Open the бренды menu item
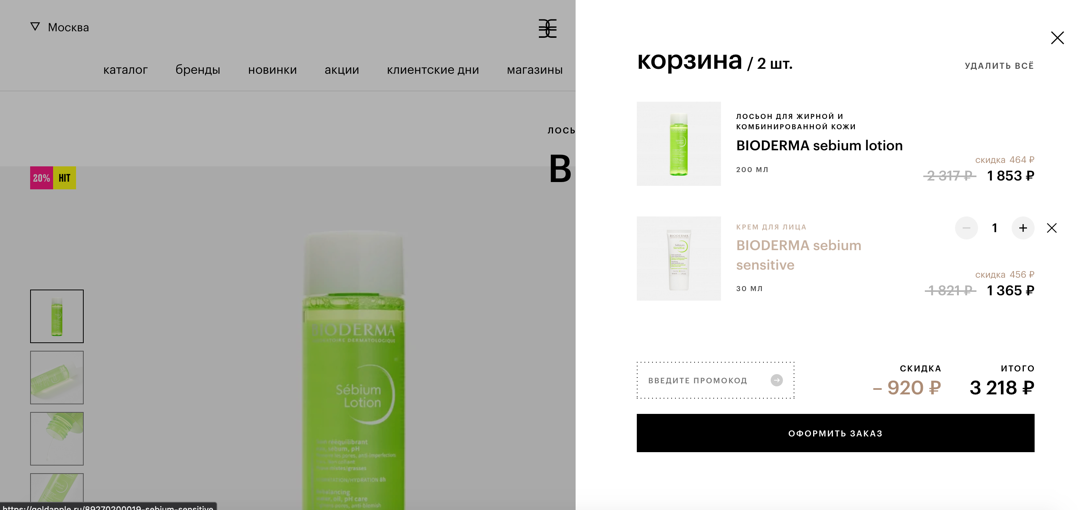The image size is (1089, 510). click(198, 69)
